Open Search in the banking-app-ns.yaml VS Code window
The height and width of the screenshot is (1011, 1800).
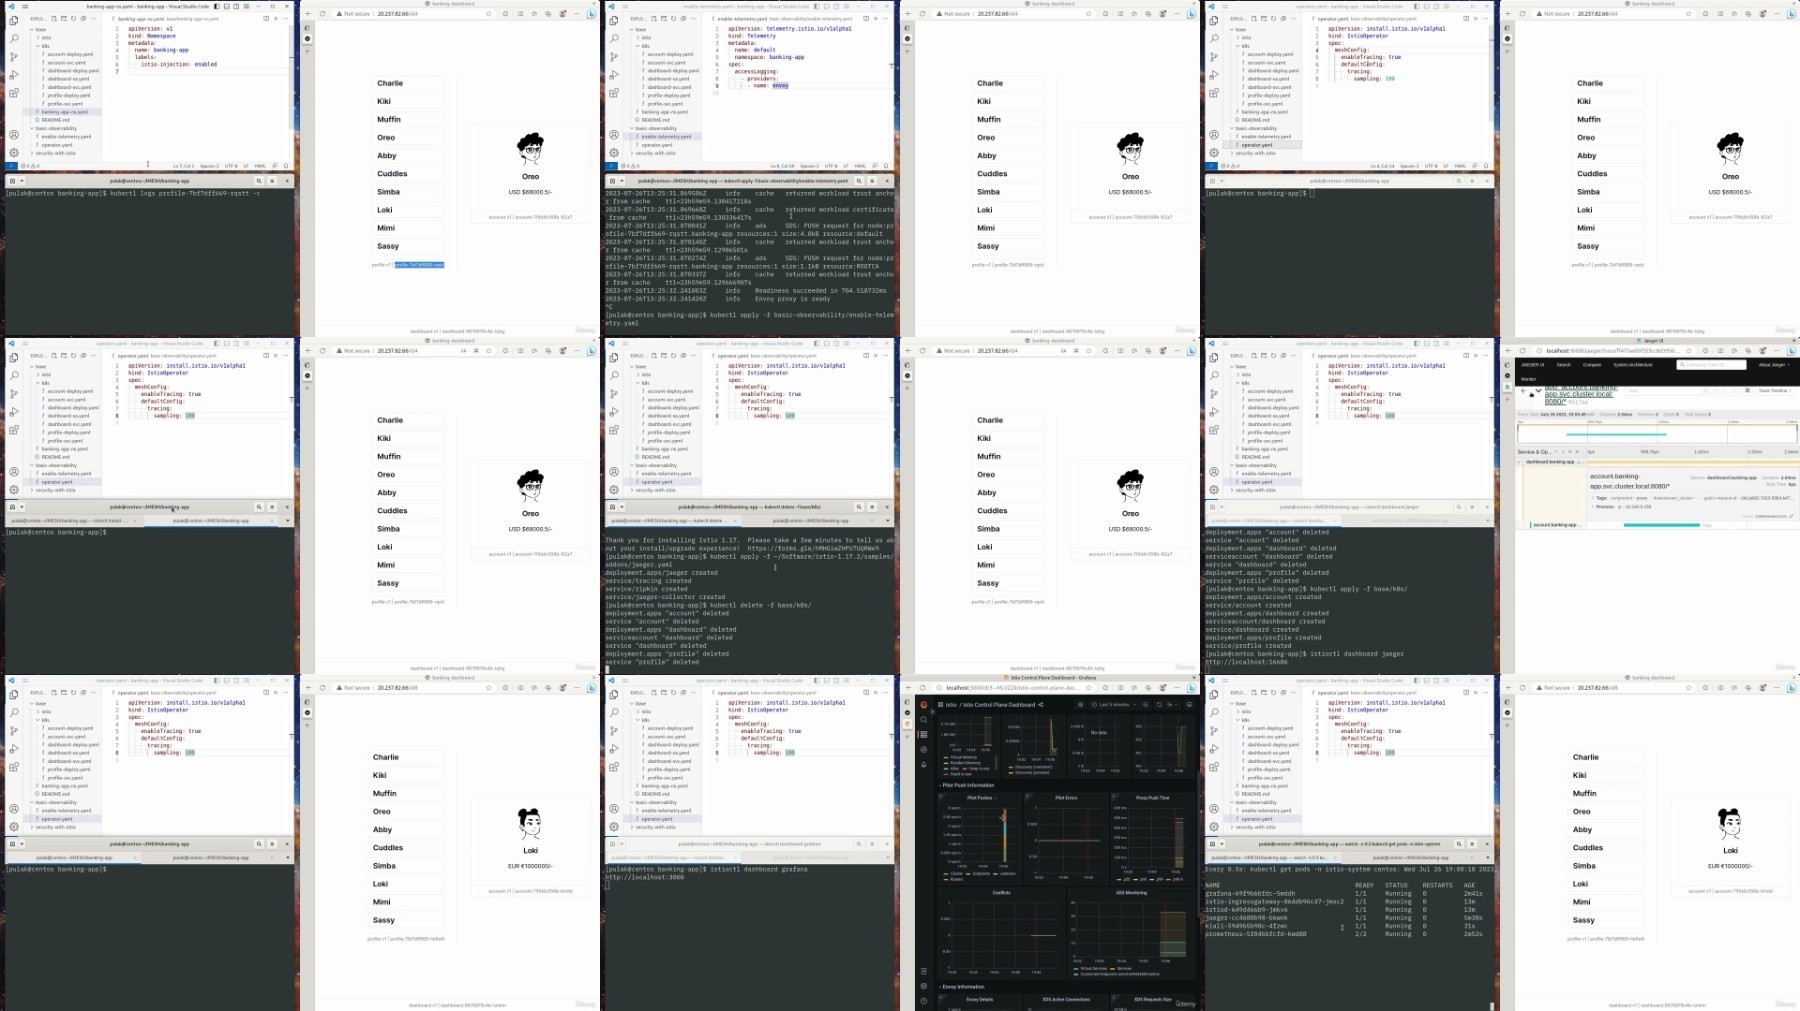(x=14, y=38)
